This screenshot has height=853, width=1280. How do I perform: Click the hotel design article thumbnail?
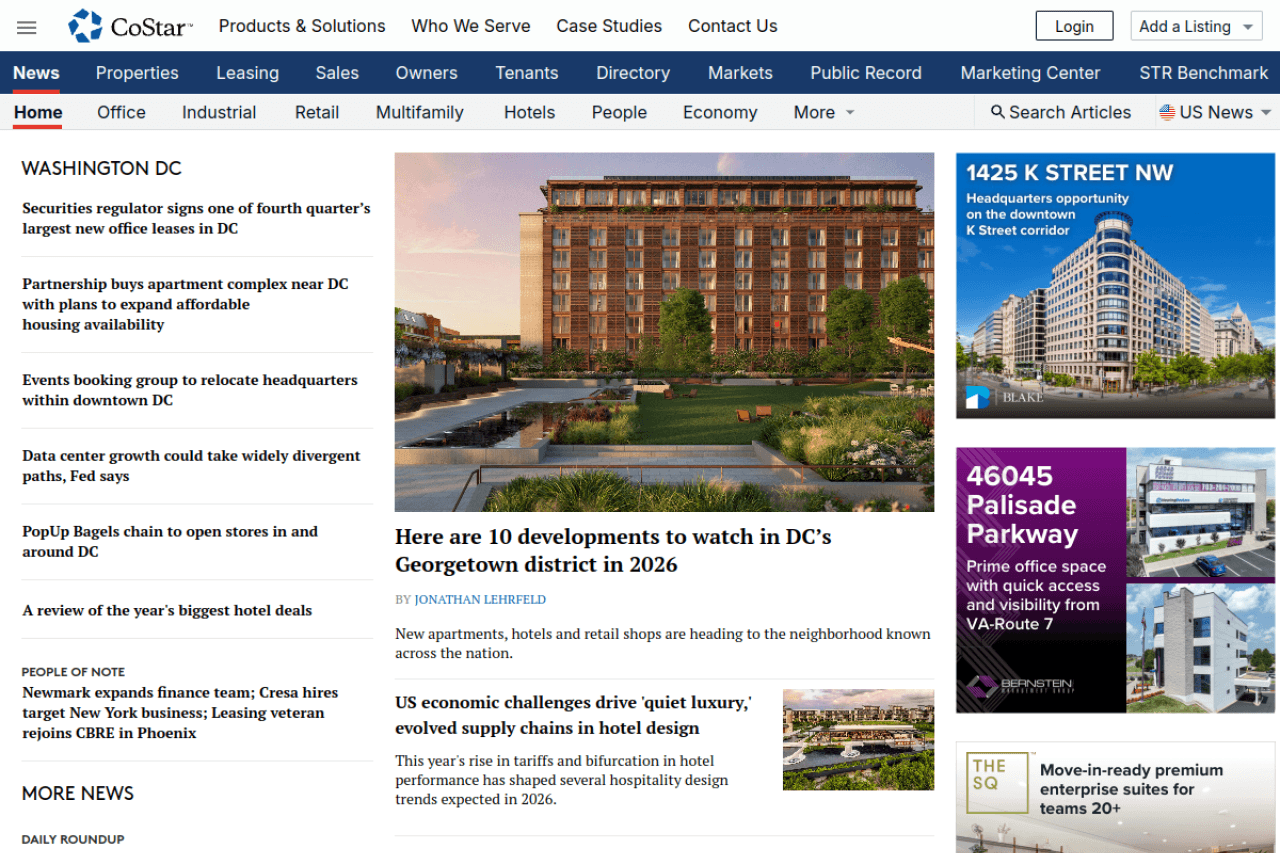coord(858,739)
